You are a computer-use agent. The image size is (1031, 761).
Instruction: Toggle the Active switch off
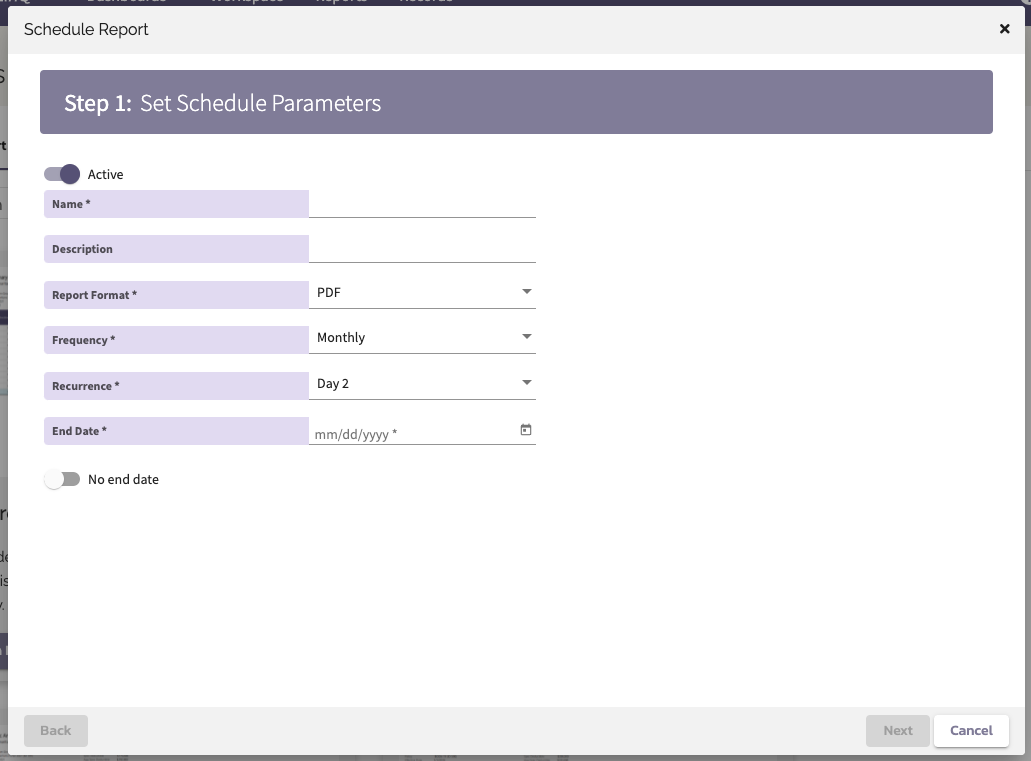click(x=62, y=174)
